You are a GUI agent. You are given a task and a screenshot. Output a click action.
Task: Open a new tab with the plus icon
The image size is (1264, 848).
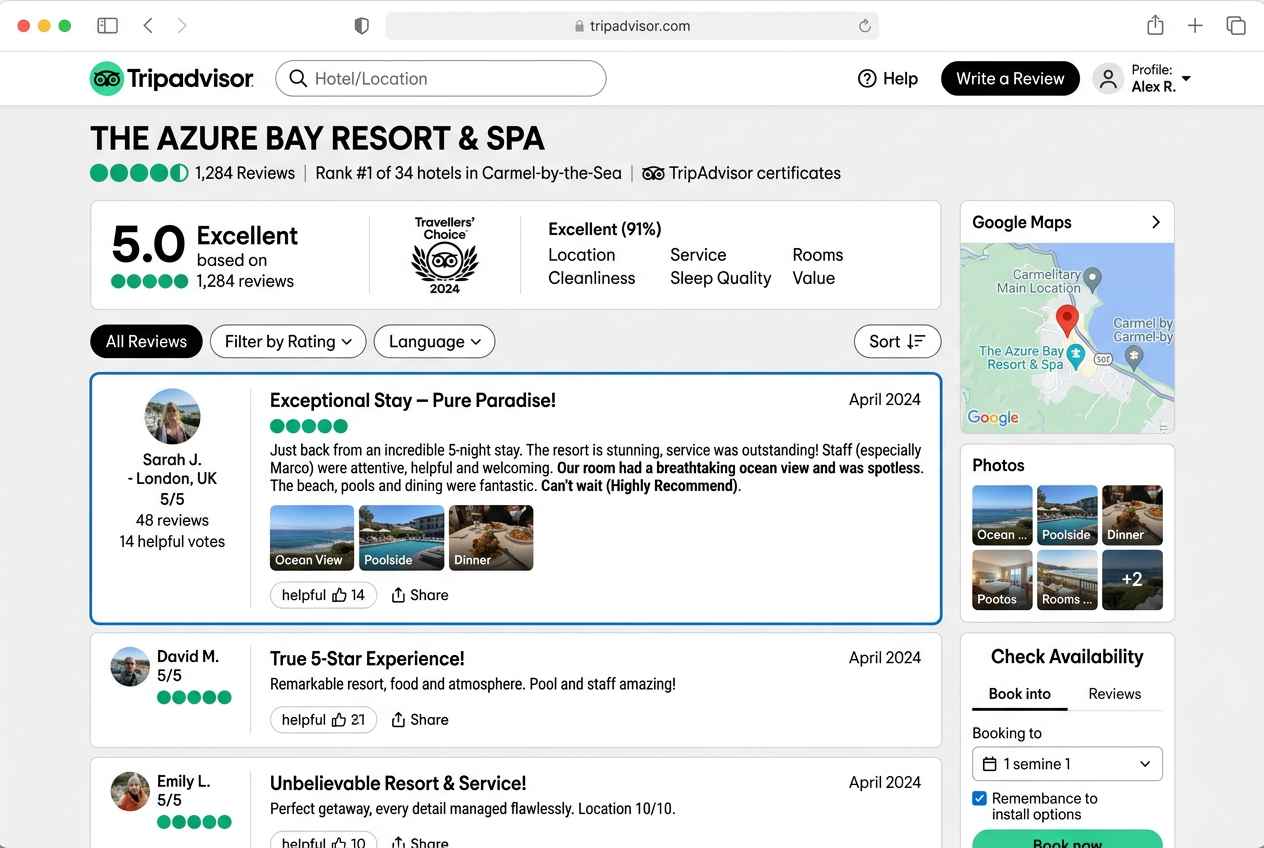pos(1195,26)
